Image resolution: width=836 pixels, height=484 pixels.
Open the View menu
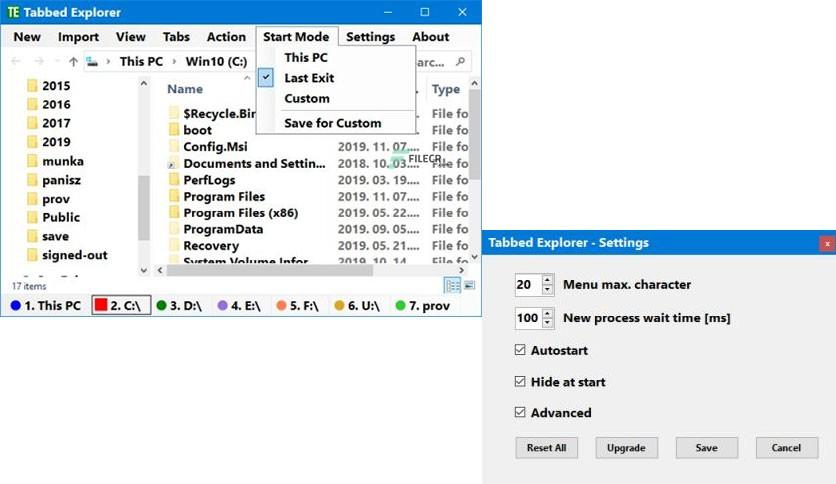tap(131, 37)
